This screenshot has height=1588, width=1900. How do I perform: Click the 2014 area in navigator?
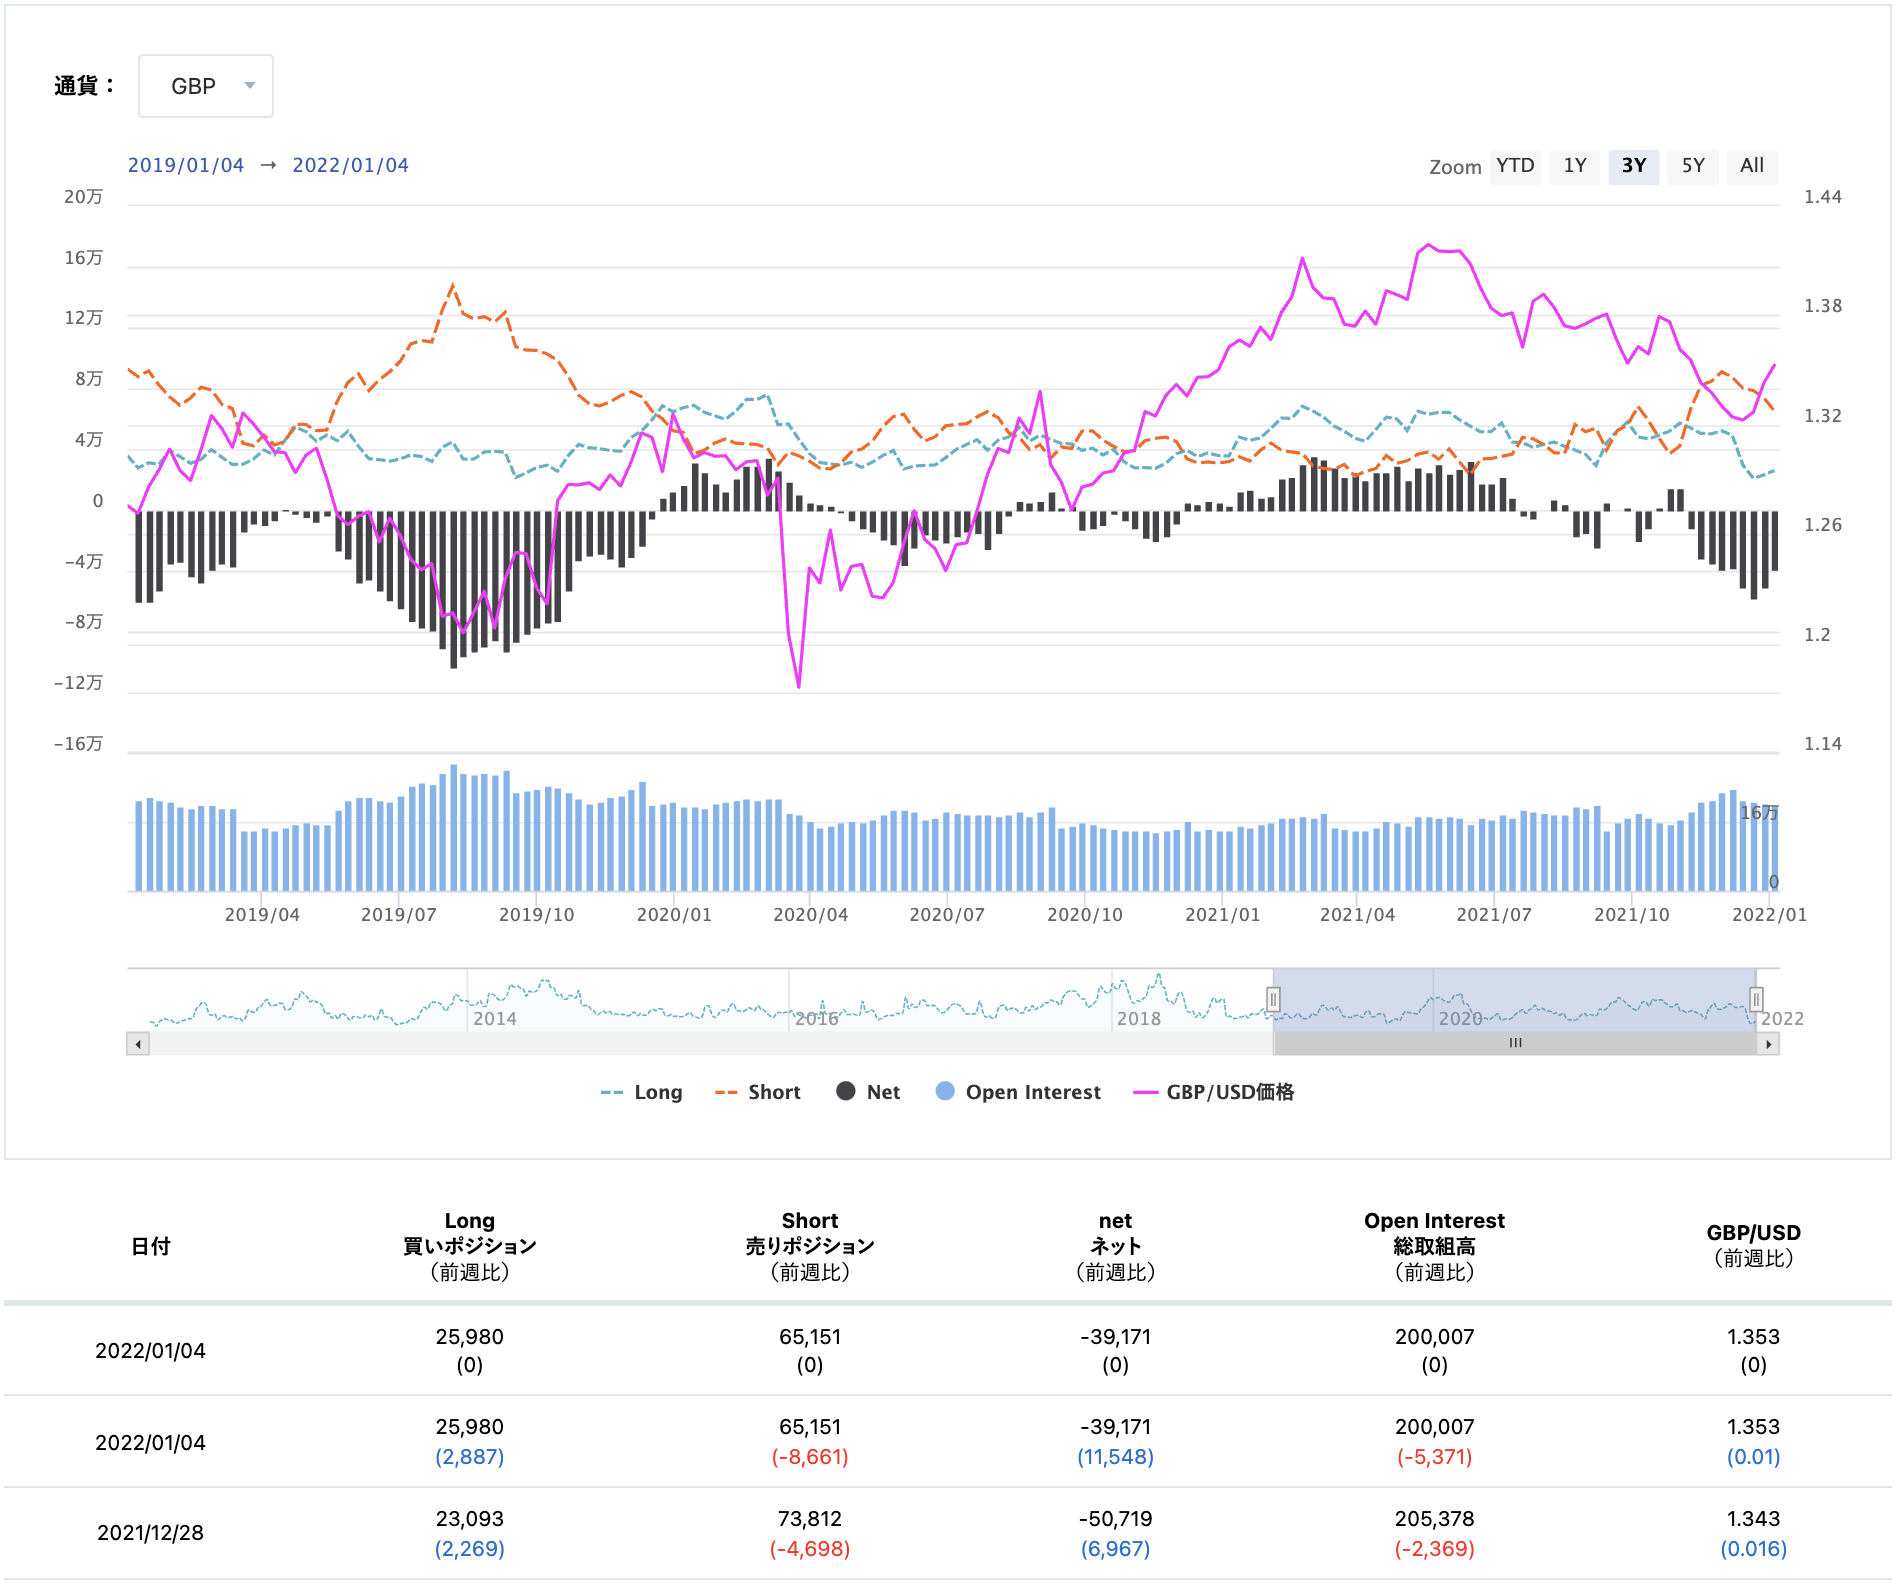tap(495, 1018)
